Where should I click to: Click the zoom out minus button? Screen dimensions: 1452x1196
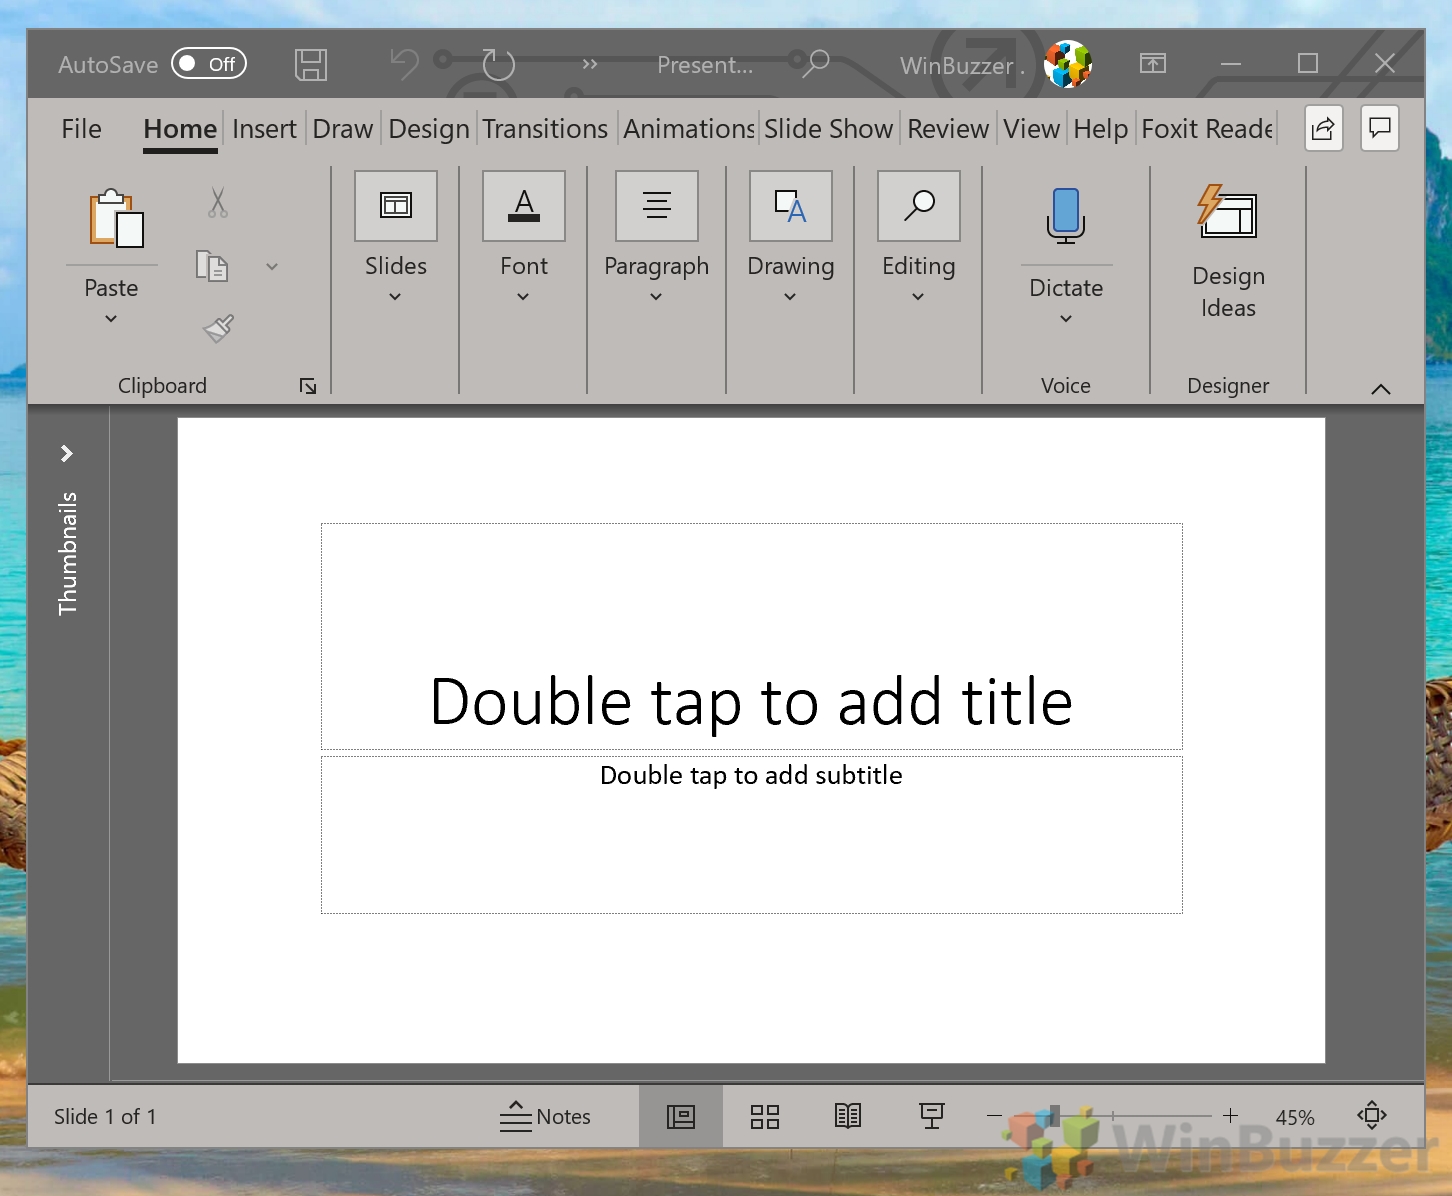(995, 1115)
